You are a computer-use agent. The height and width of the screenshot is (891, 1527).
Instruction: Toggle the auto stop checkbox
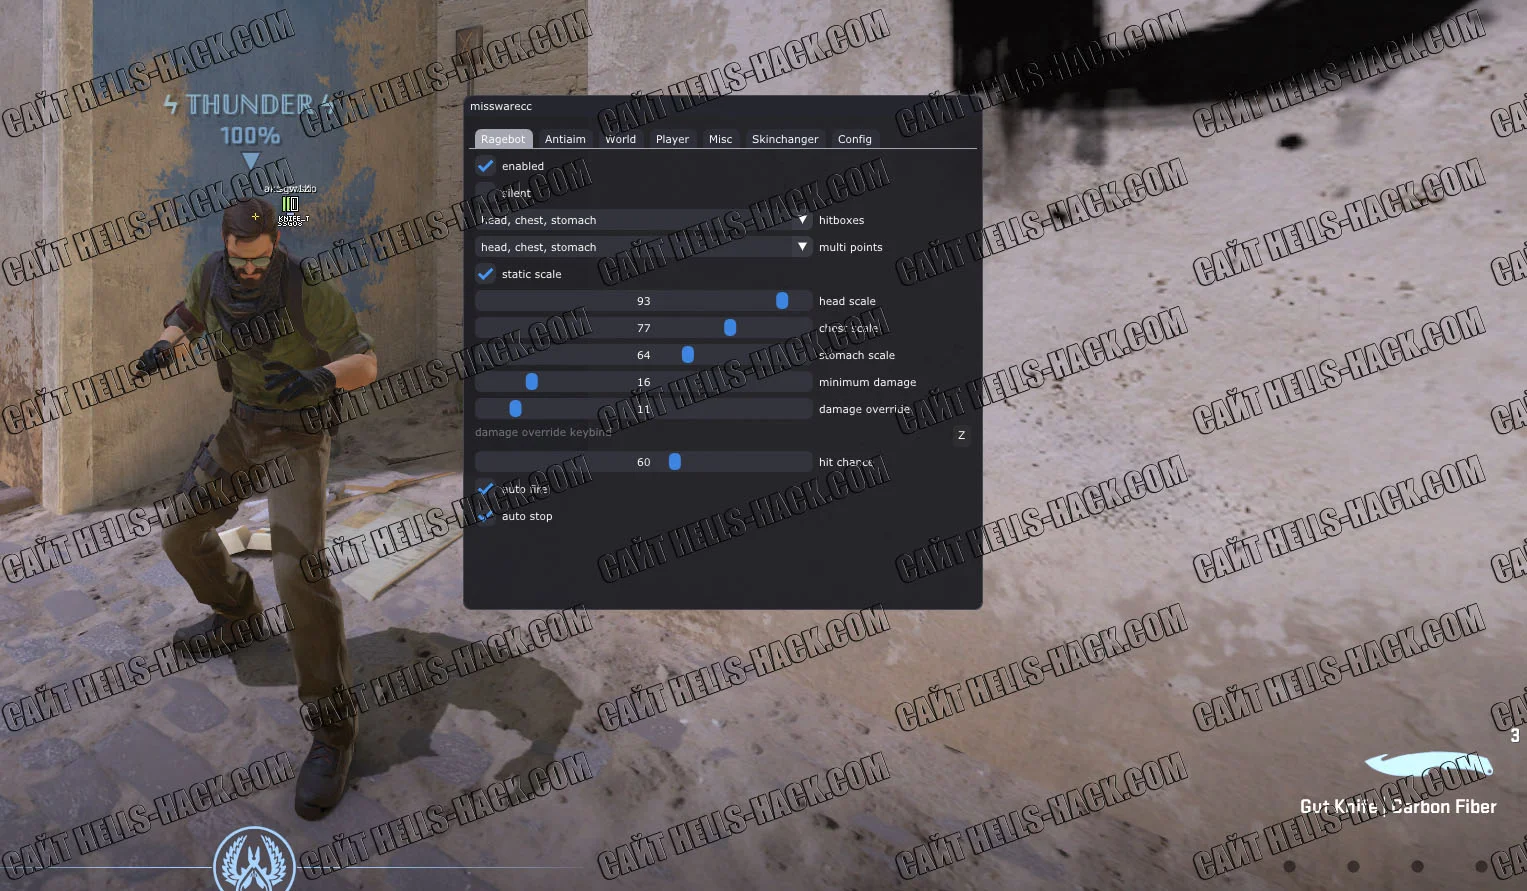[x=485, y=516]
